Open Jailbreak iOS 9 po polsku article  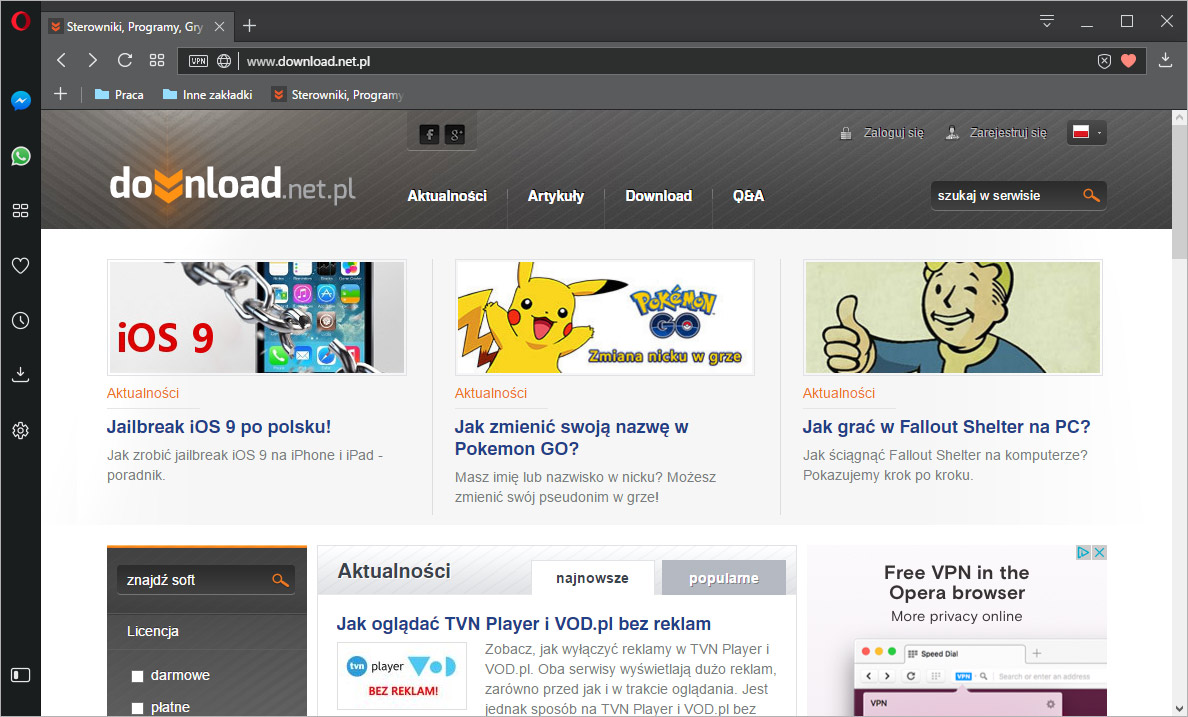pos(219,427)
